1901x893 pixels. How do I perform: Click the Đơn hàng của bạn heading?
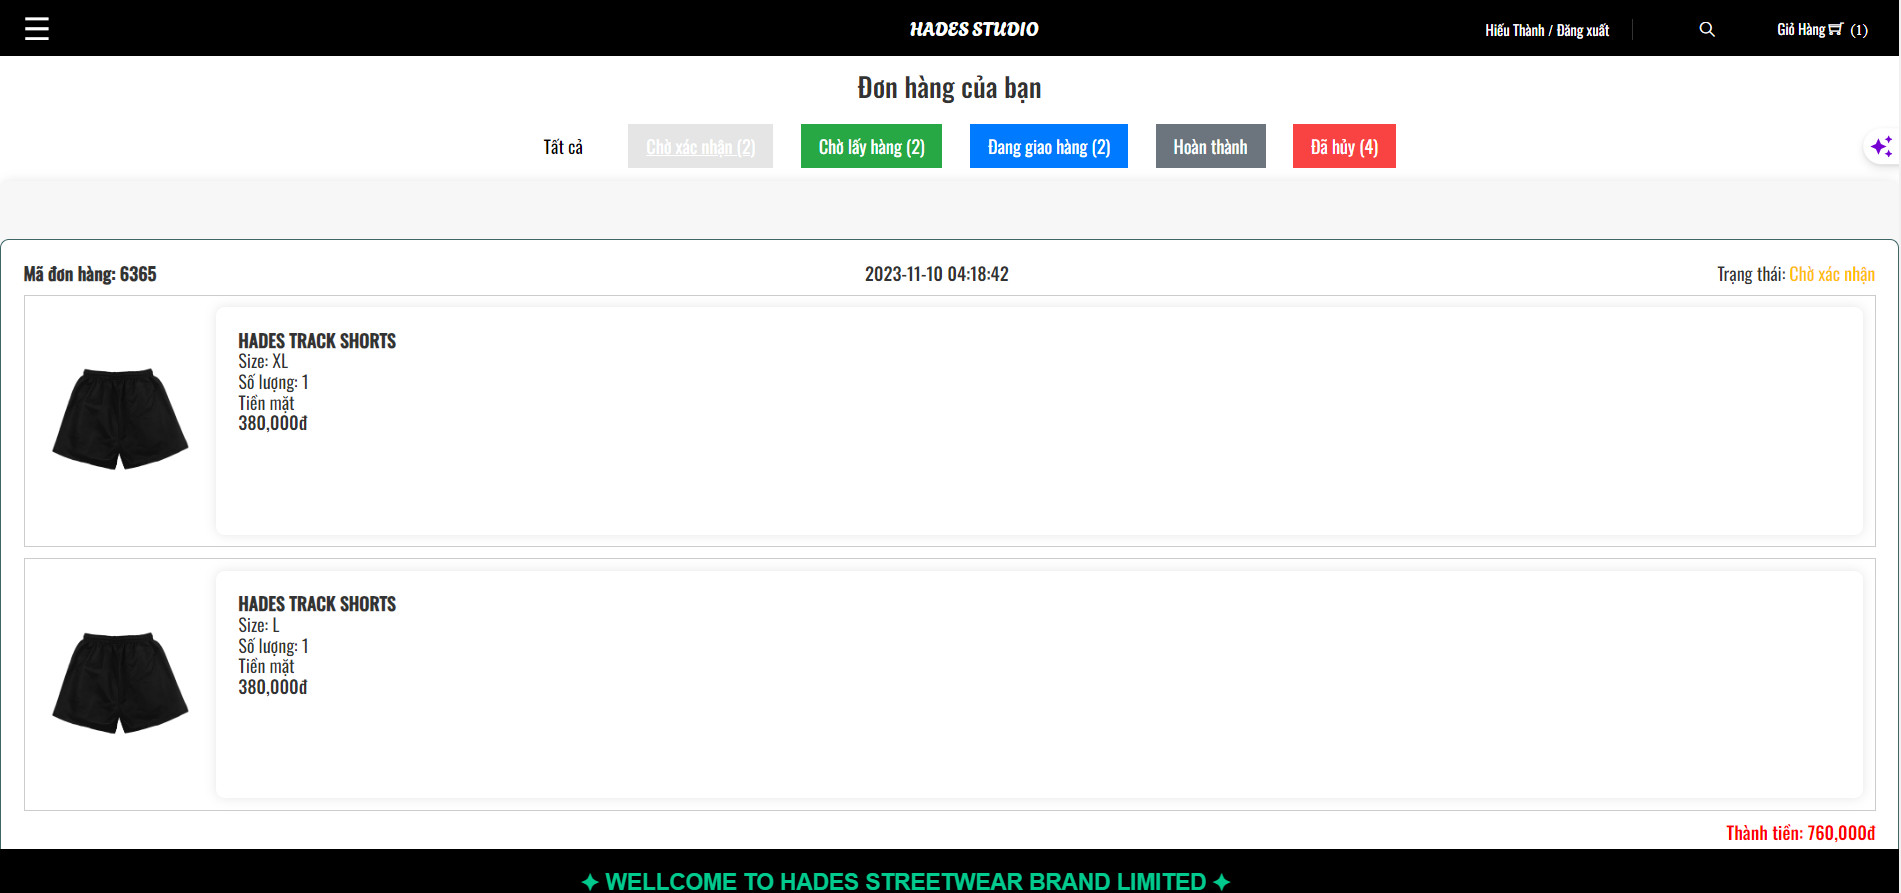[949, 88]
